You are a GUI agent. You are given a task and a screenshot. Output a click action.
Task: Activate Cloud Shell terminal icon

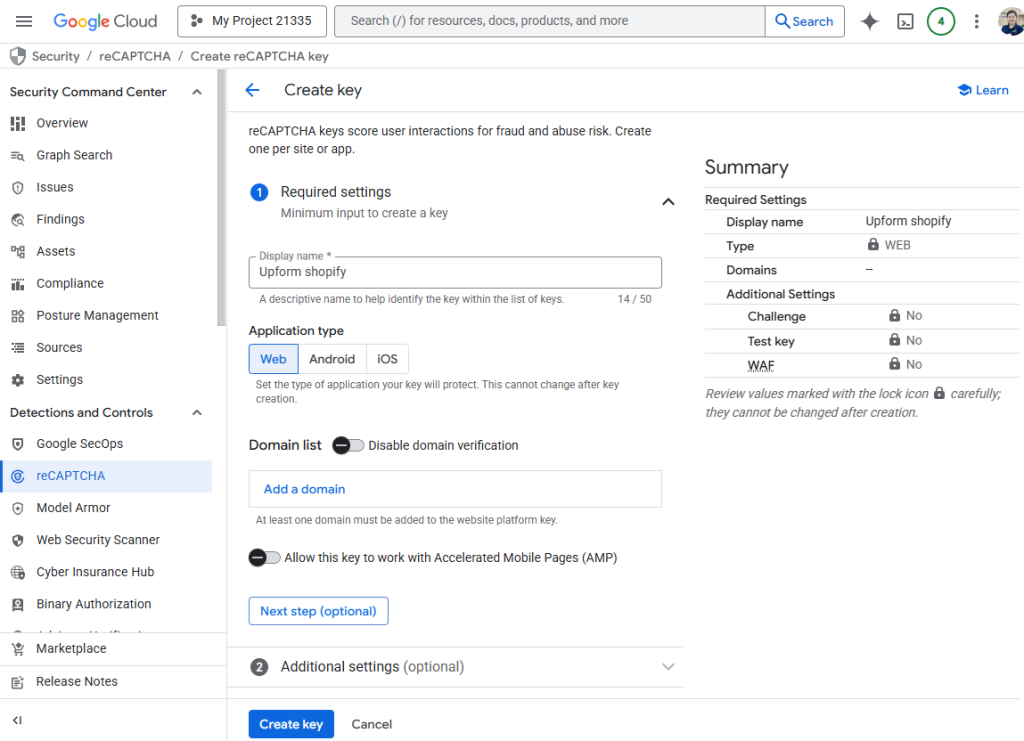tap(905, 22)
